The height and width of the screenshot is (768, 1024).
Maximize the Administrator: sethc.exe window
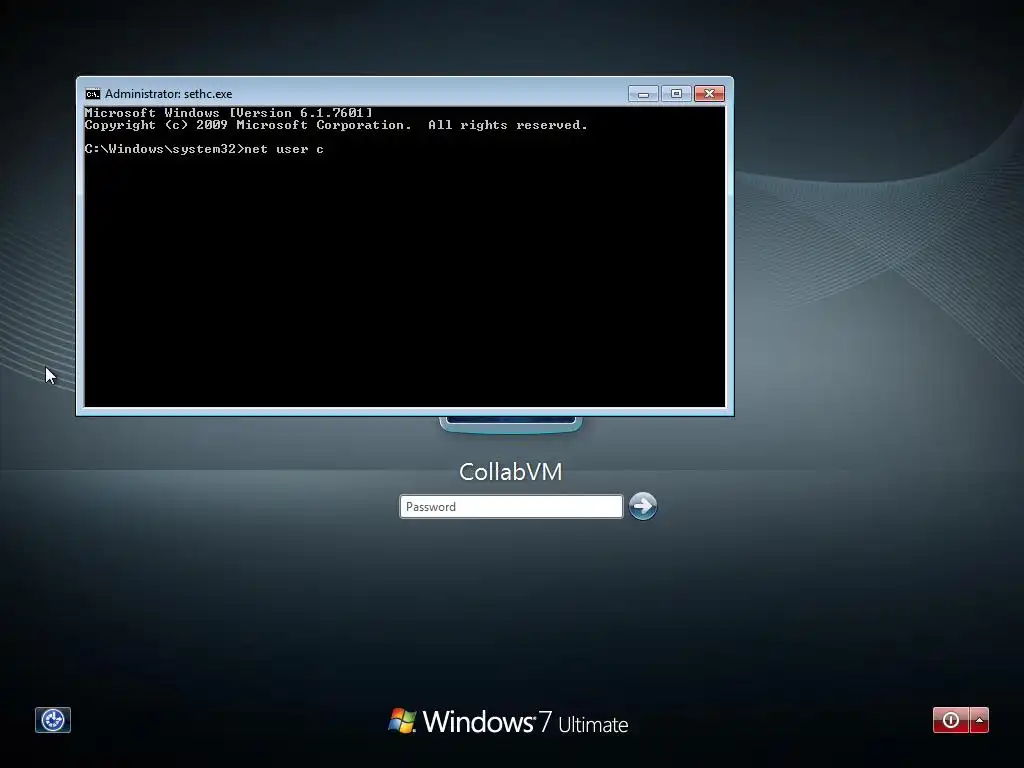click(x=677, y=94)
